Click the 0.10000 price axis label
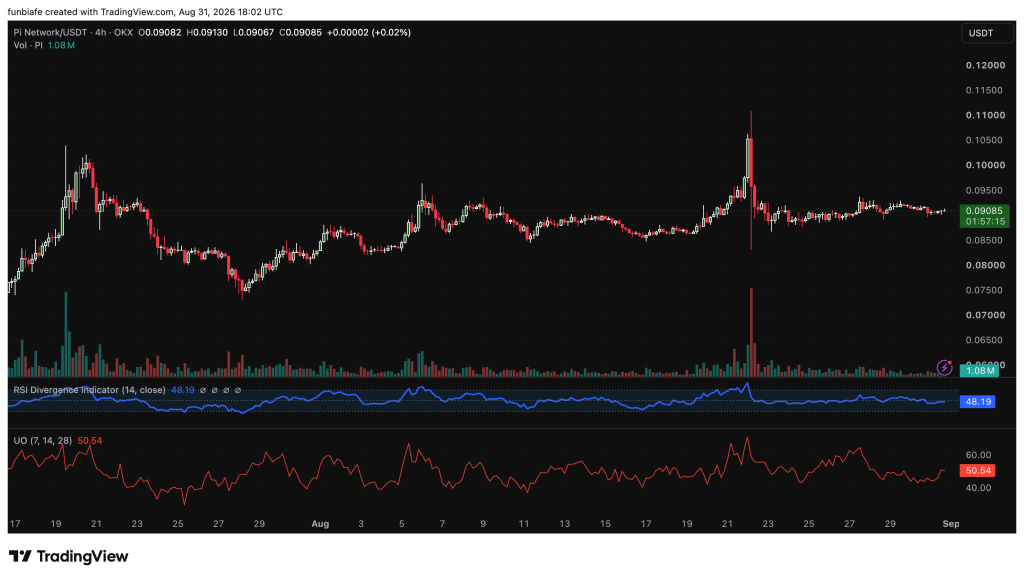The width and height of the screenshot is (1024, 579). (985, 165)
